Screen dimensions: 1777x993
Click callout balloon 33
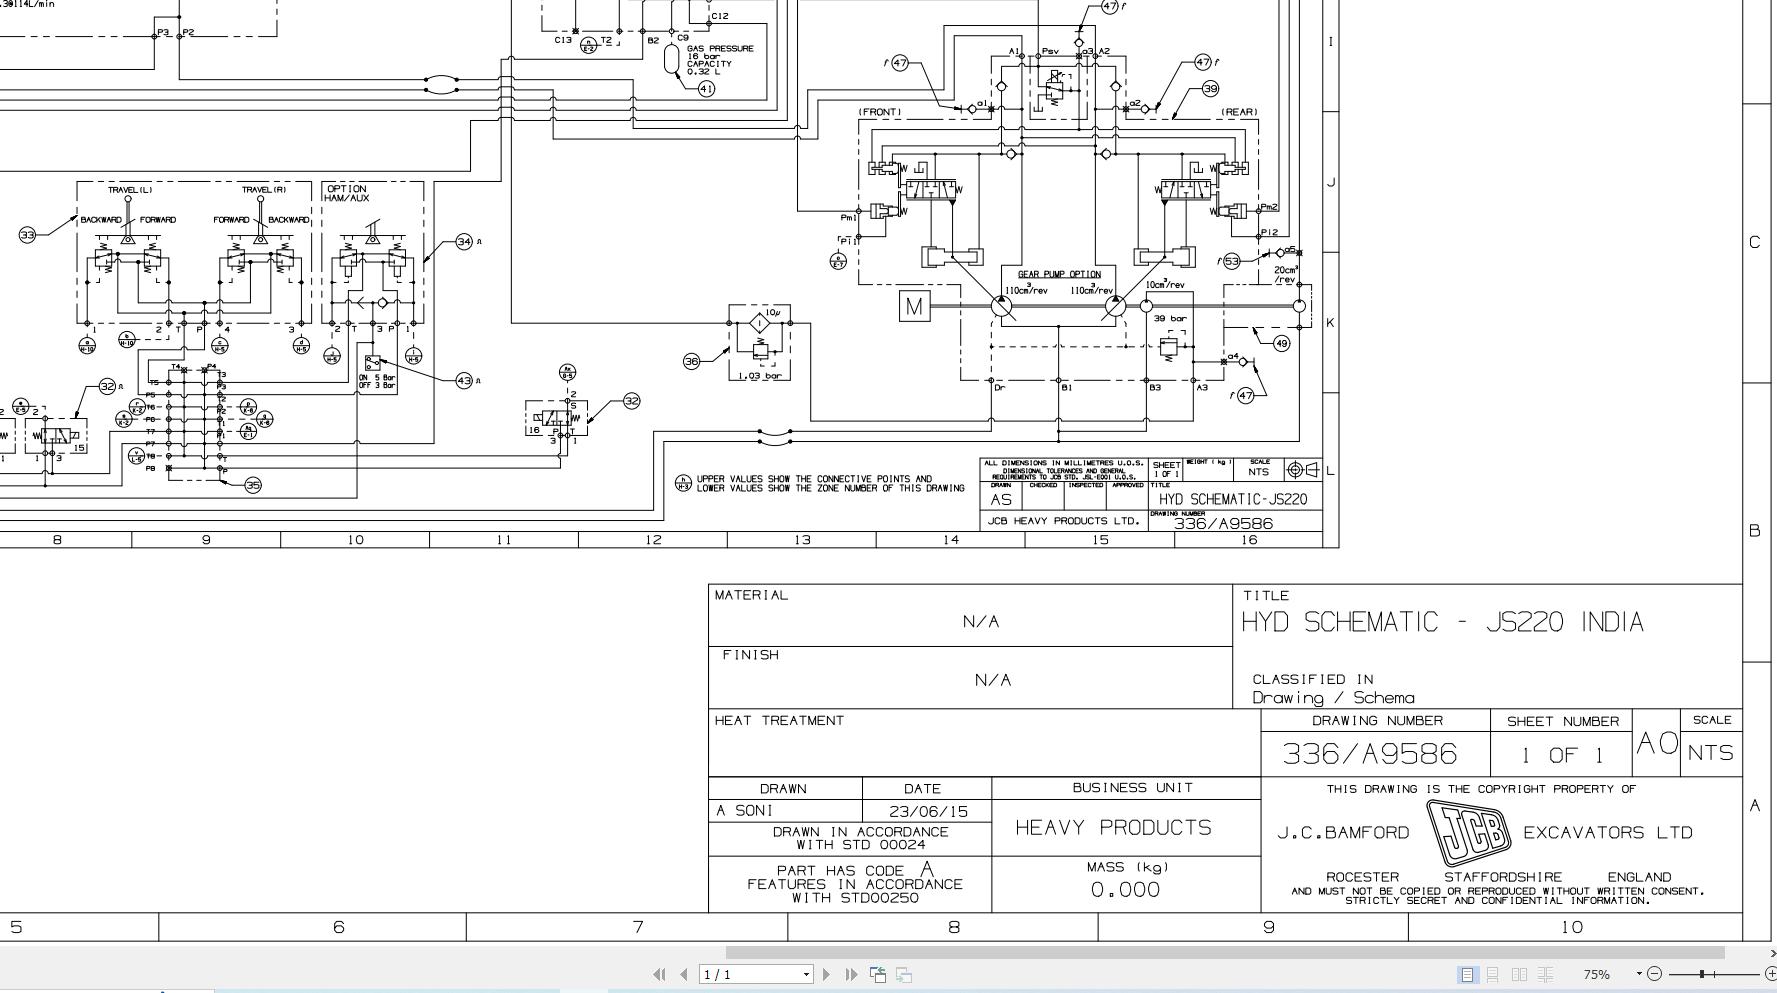pyautogui.click(x=27, y=235)
